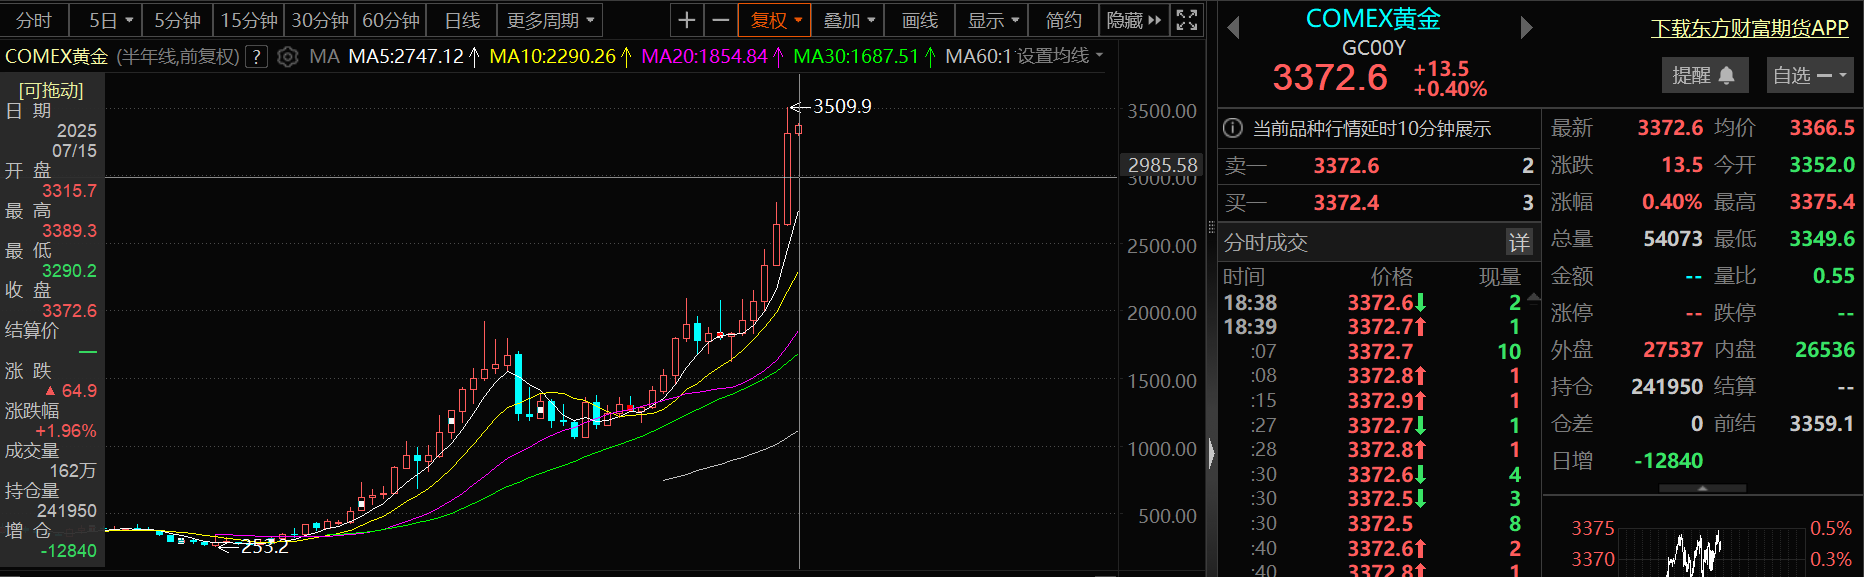Click the 前结 value 3359.1
Screen dimensions: 1864x577
1822,423
